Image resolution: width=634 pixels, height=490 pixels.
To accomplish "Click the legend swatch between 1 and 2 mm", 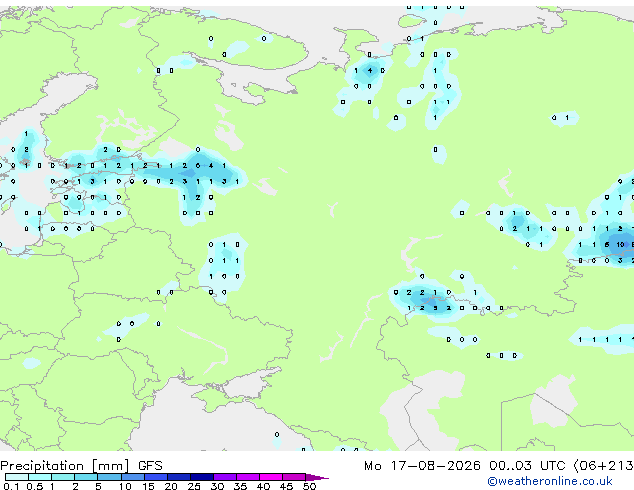I will [x=63, y=477].
